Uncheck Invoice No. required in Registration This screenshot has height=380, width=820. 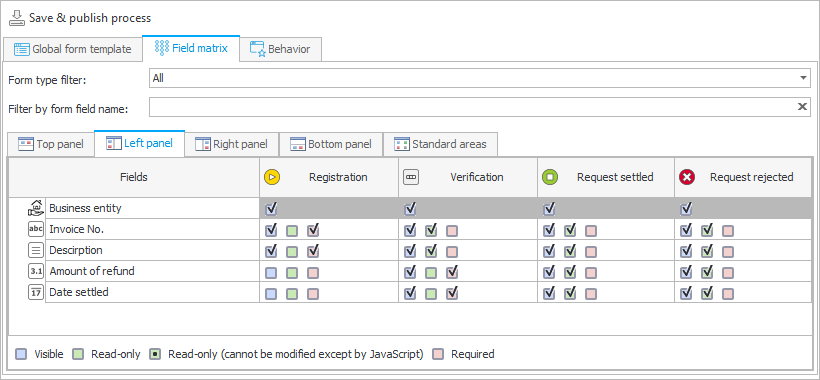point(313,230)
